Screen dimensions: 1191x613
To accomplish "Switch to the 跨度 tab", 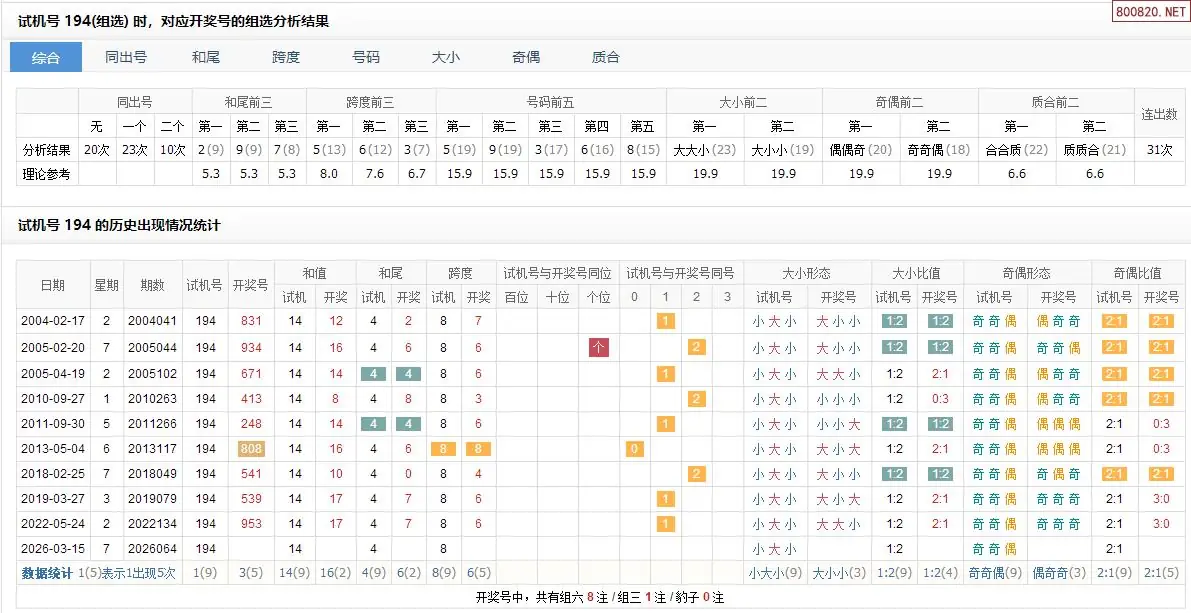I will click(x=286, y=57).
